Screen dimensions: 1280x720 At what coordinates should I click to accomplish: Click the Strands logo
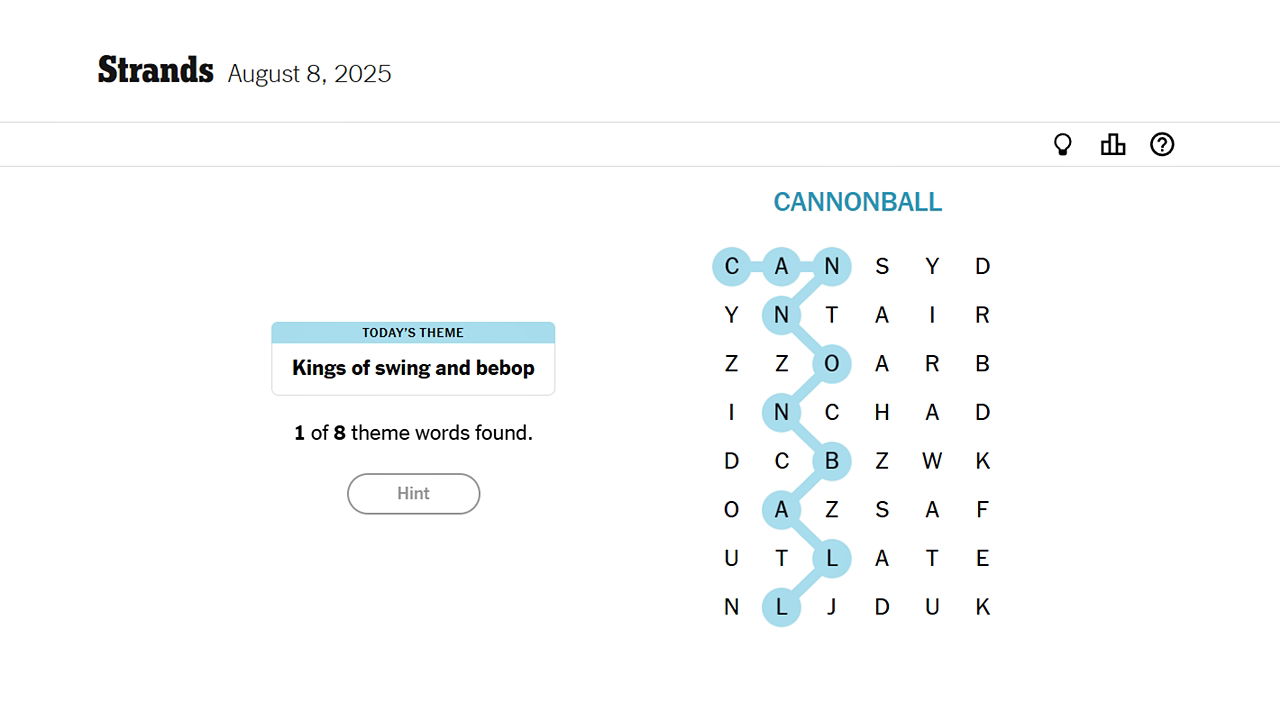[x=155, y=71]
